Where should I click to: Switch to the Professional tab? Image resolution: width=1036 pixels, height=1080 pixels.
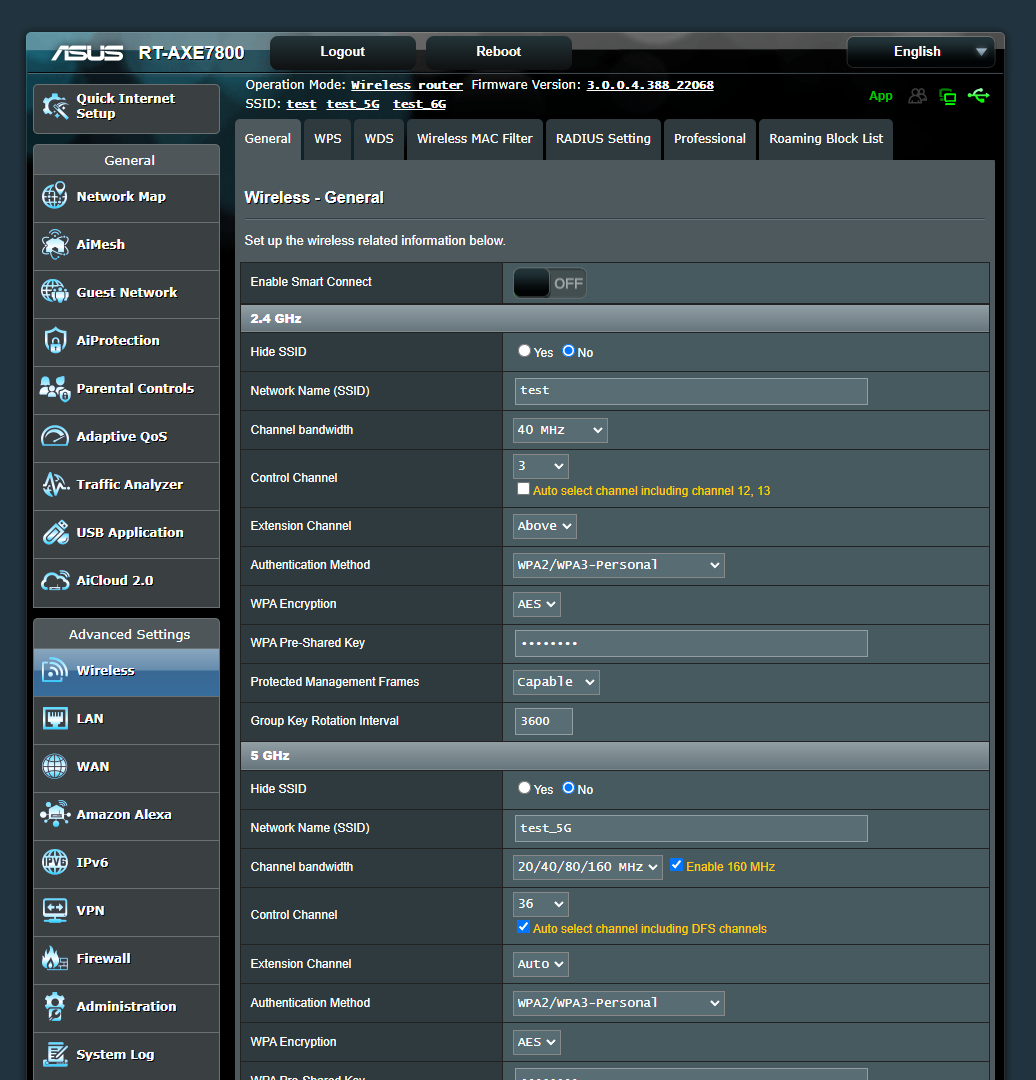tap(709, 139)
